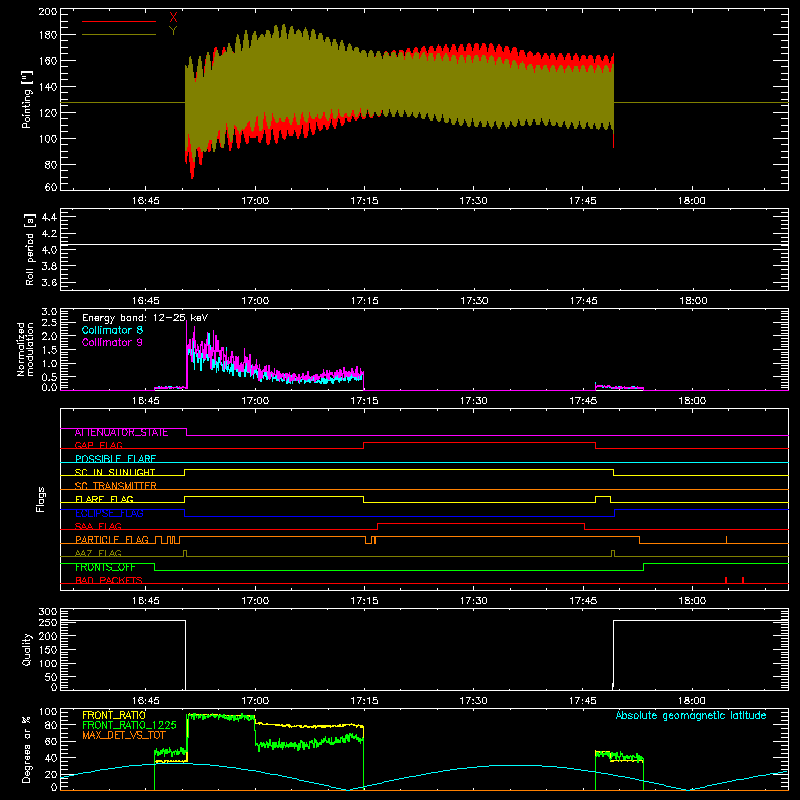Click the olive Y legend line
The image size is (800, 800).
click(119, 35)
